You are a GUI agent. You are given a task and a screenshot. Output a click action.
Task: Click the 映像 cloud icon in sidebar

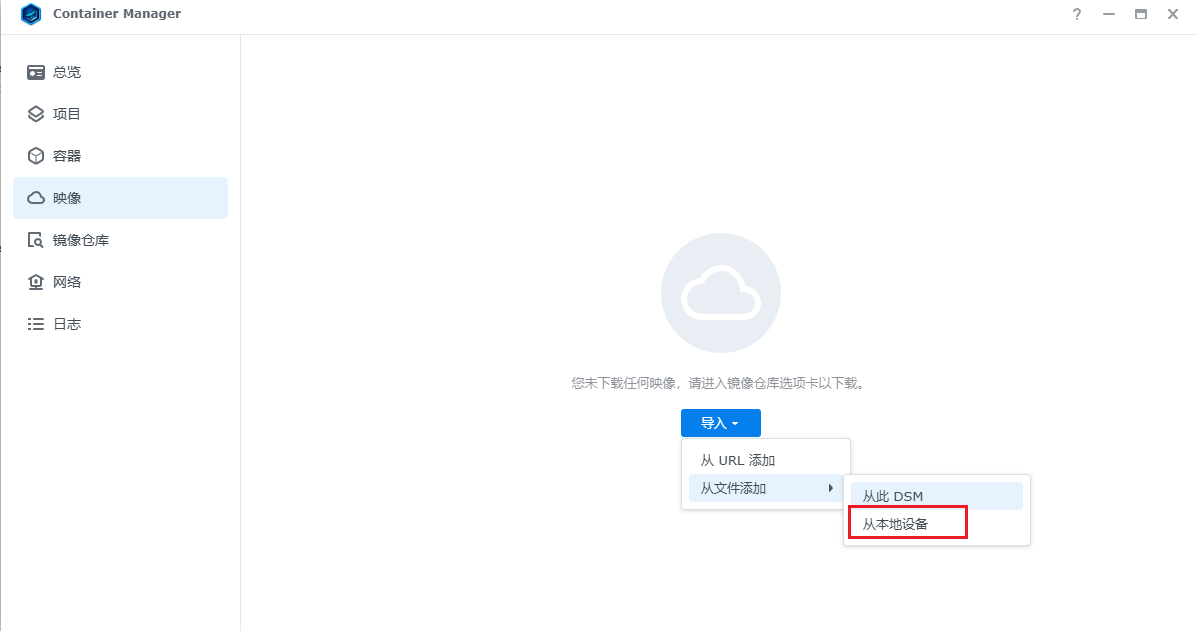[x=36, y=198]
